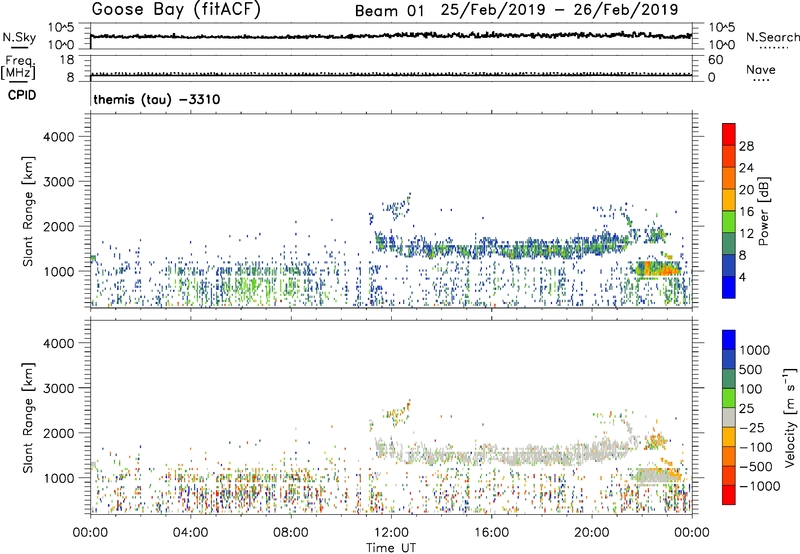Click the "N.Search" legend label
Image resolution: width=800 pixels, height=554 pixels.
[x=772, y=37]
